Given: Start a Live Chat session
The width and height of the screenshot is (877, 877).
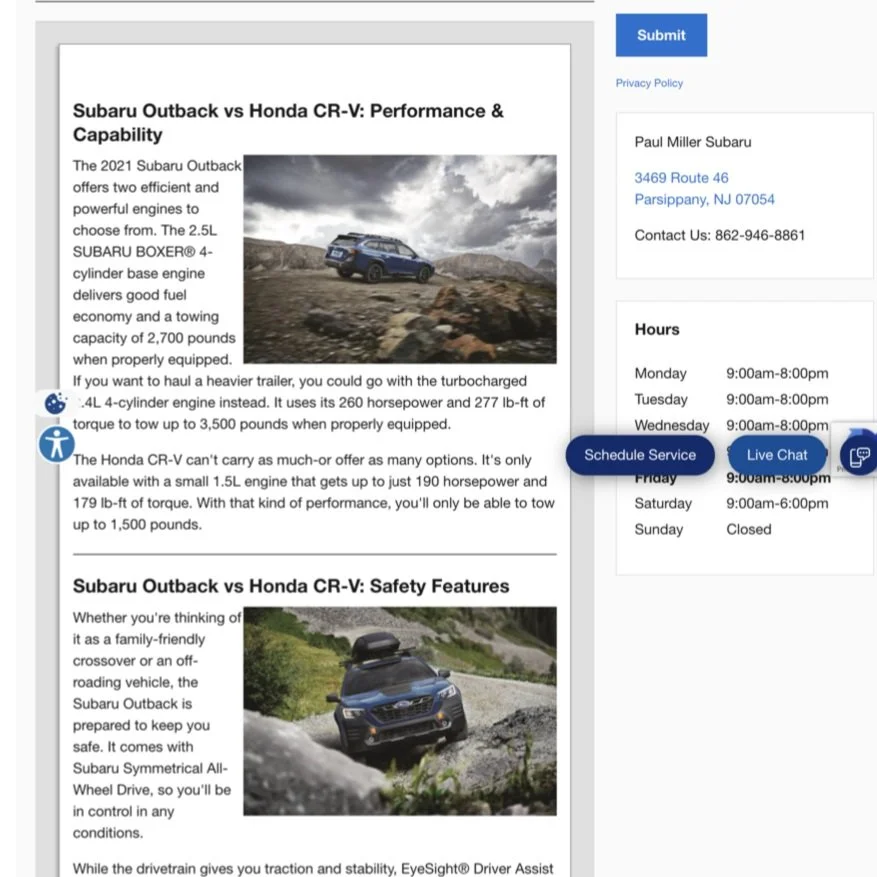Looking at the screenshot, I should (x=777, y=455).
